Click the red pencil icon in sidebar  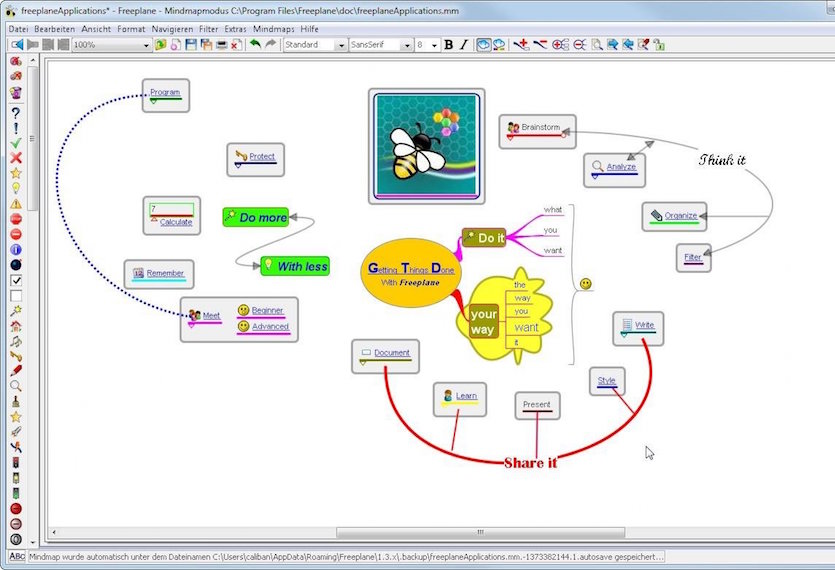pyautogui.click(x=16, y=370)
